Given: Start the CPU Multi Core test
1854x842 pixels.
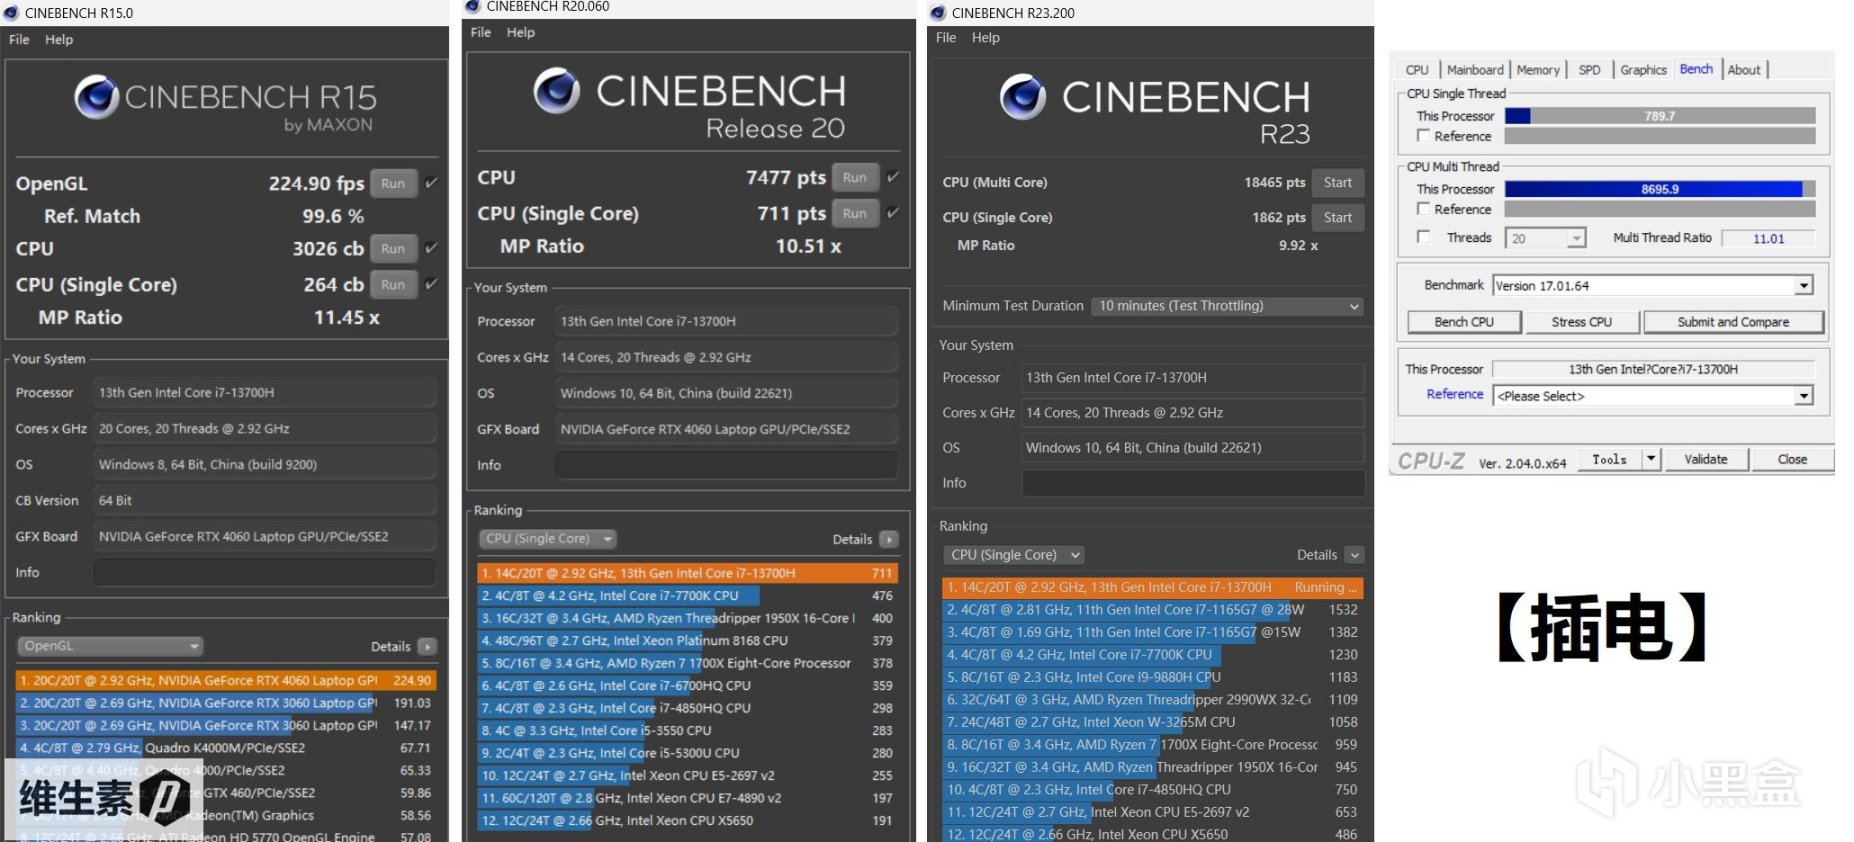Looking at the screenshot, I should pos(1337,183).
